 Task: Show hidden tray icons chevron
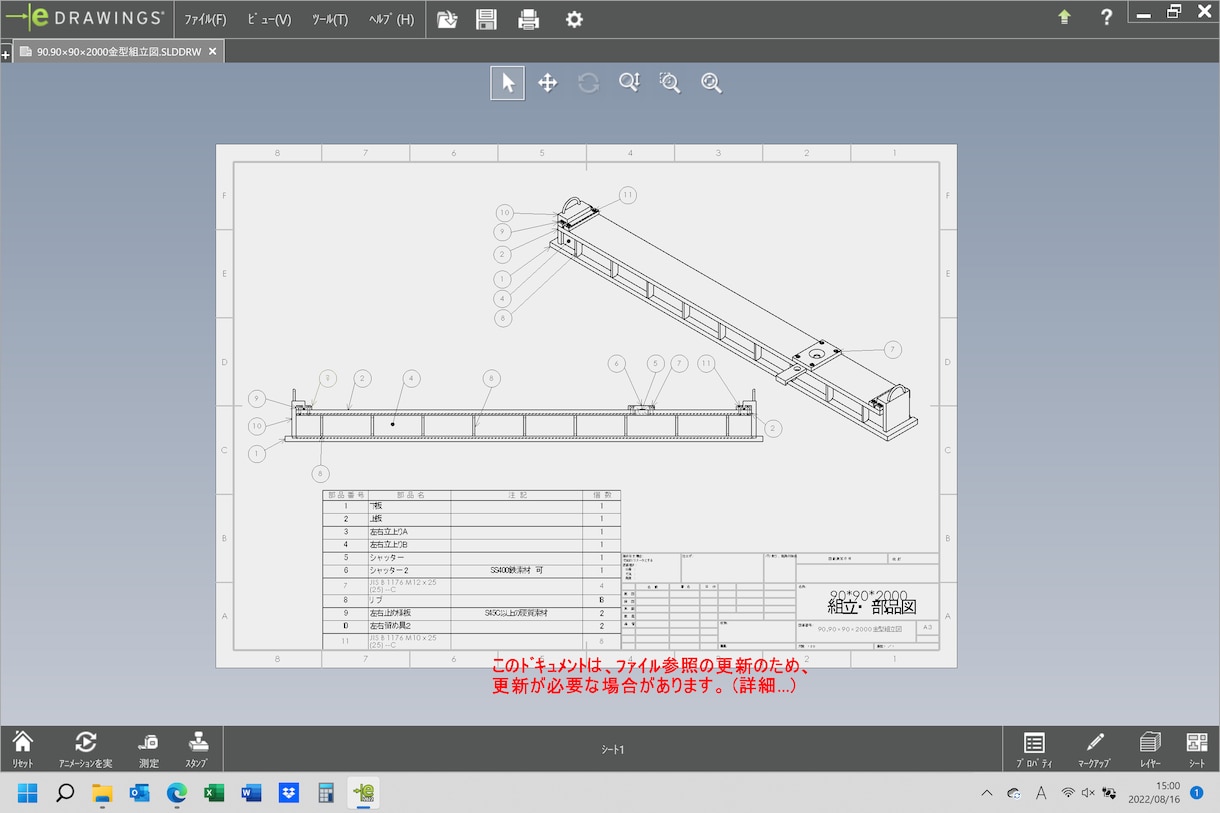coord(987,793)
